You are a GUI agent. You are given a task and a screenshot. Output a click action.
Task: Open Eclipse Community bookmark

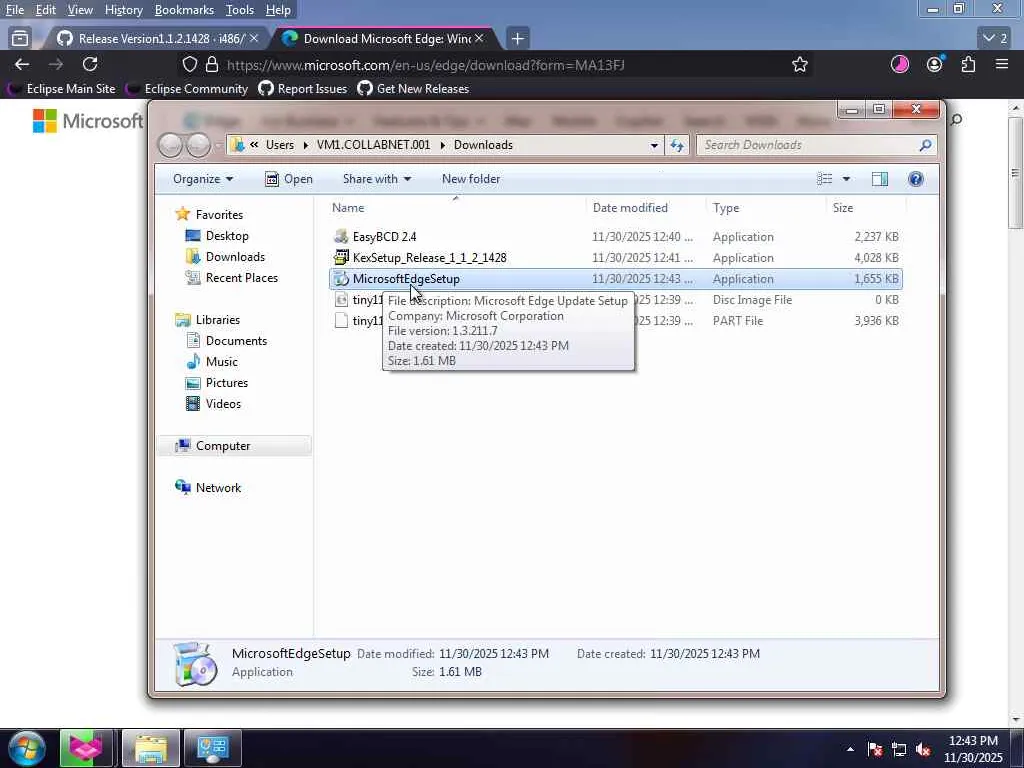point(187,89)
